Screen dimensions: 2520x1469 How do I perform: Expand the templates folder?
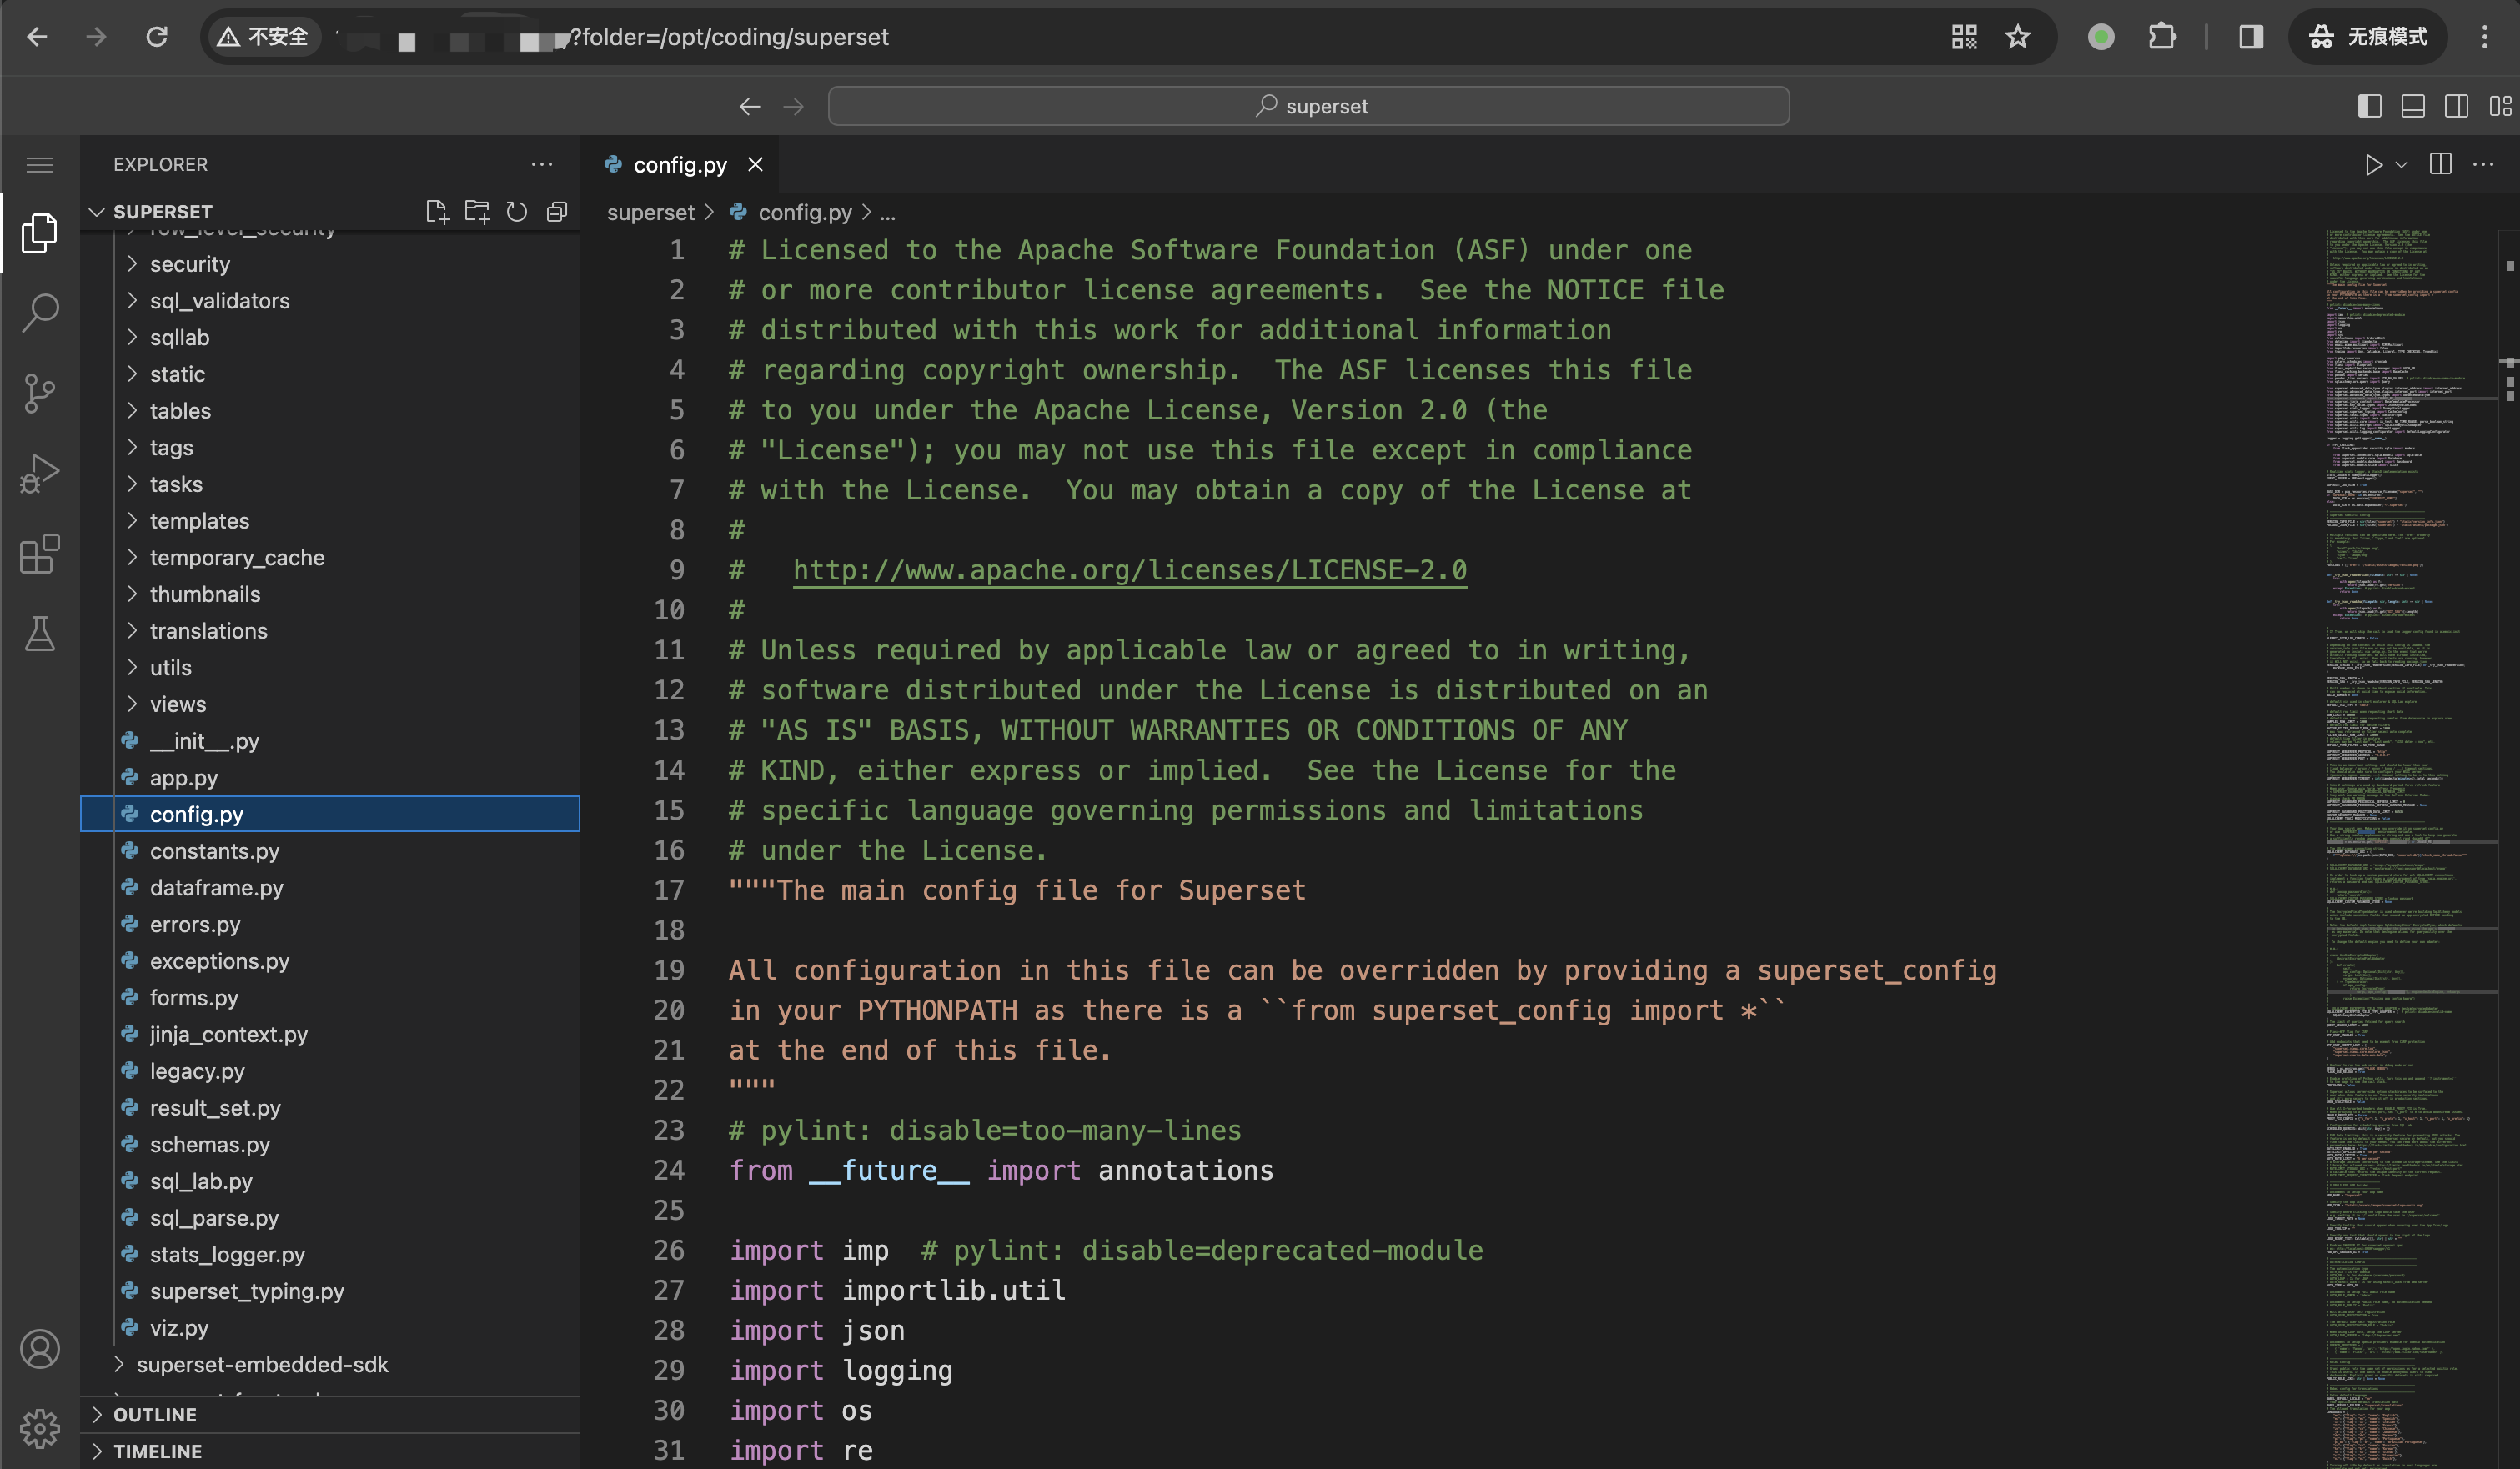coord(199,521)
